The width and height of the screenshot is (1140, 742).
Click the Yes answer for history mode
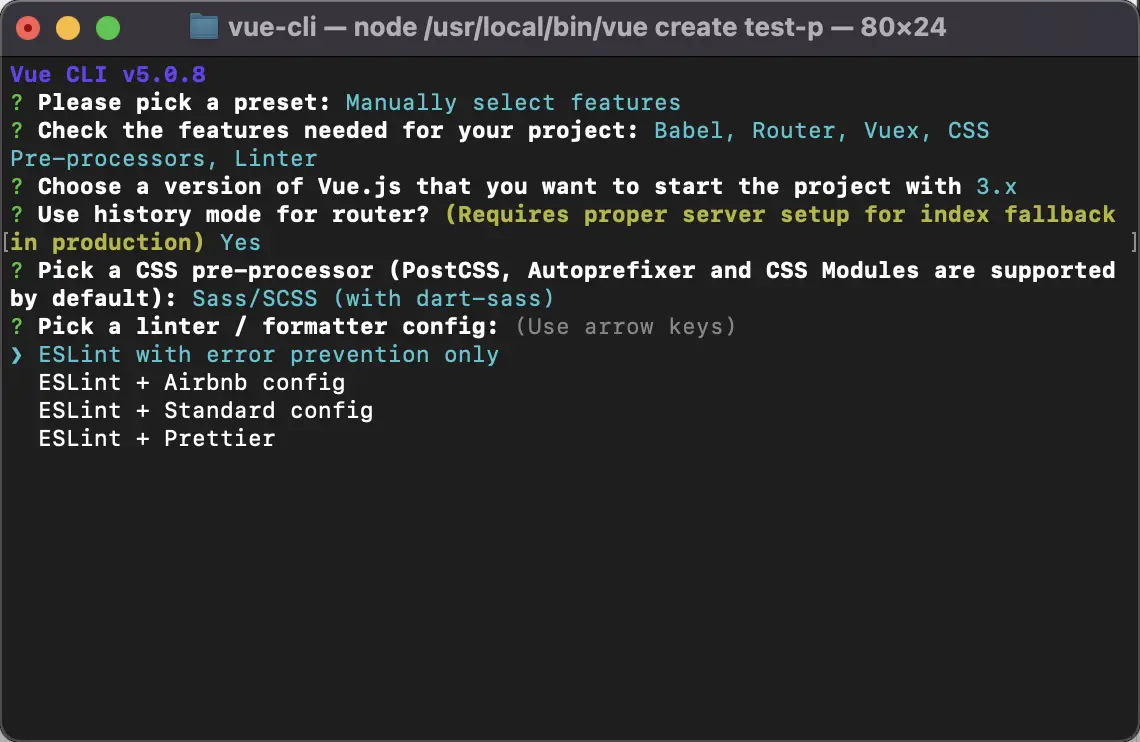coord(241,243)
